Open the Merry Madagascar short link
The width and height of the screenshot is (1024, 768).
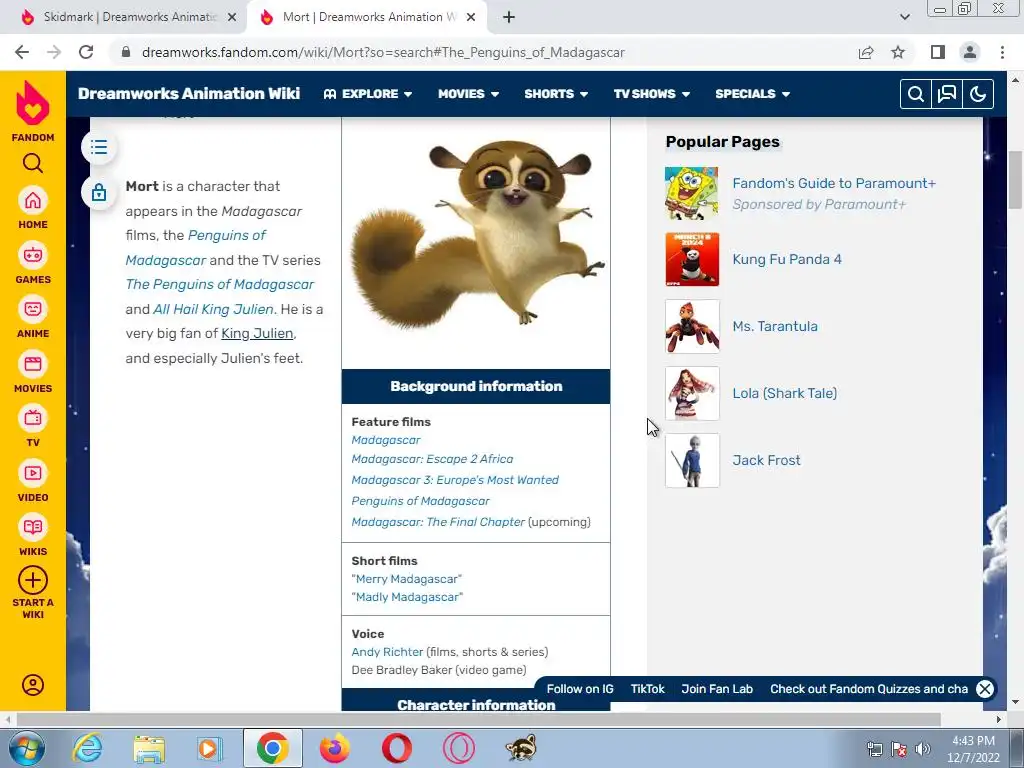coord(407,579)
